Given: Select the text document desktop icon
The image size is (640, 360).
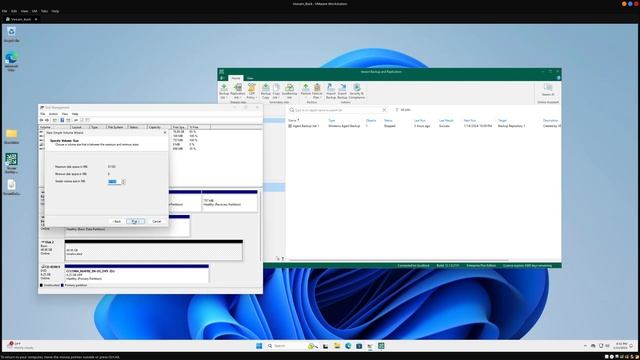Looking at the screenshot, I should (11, 187).
